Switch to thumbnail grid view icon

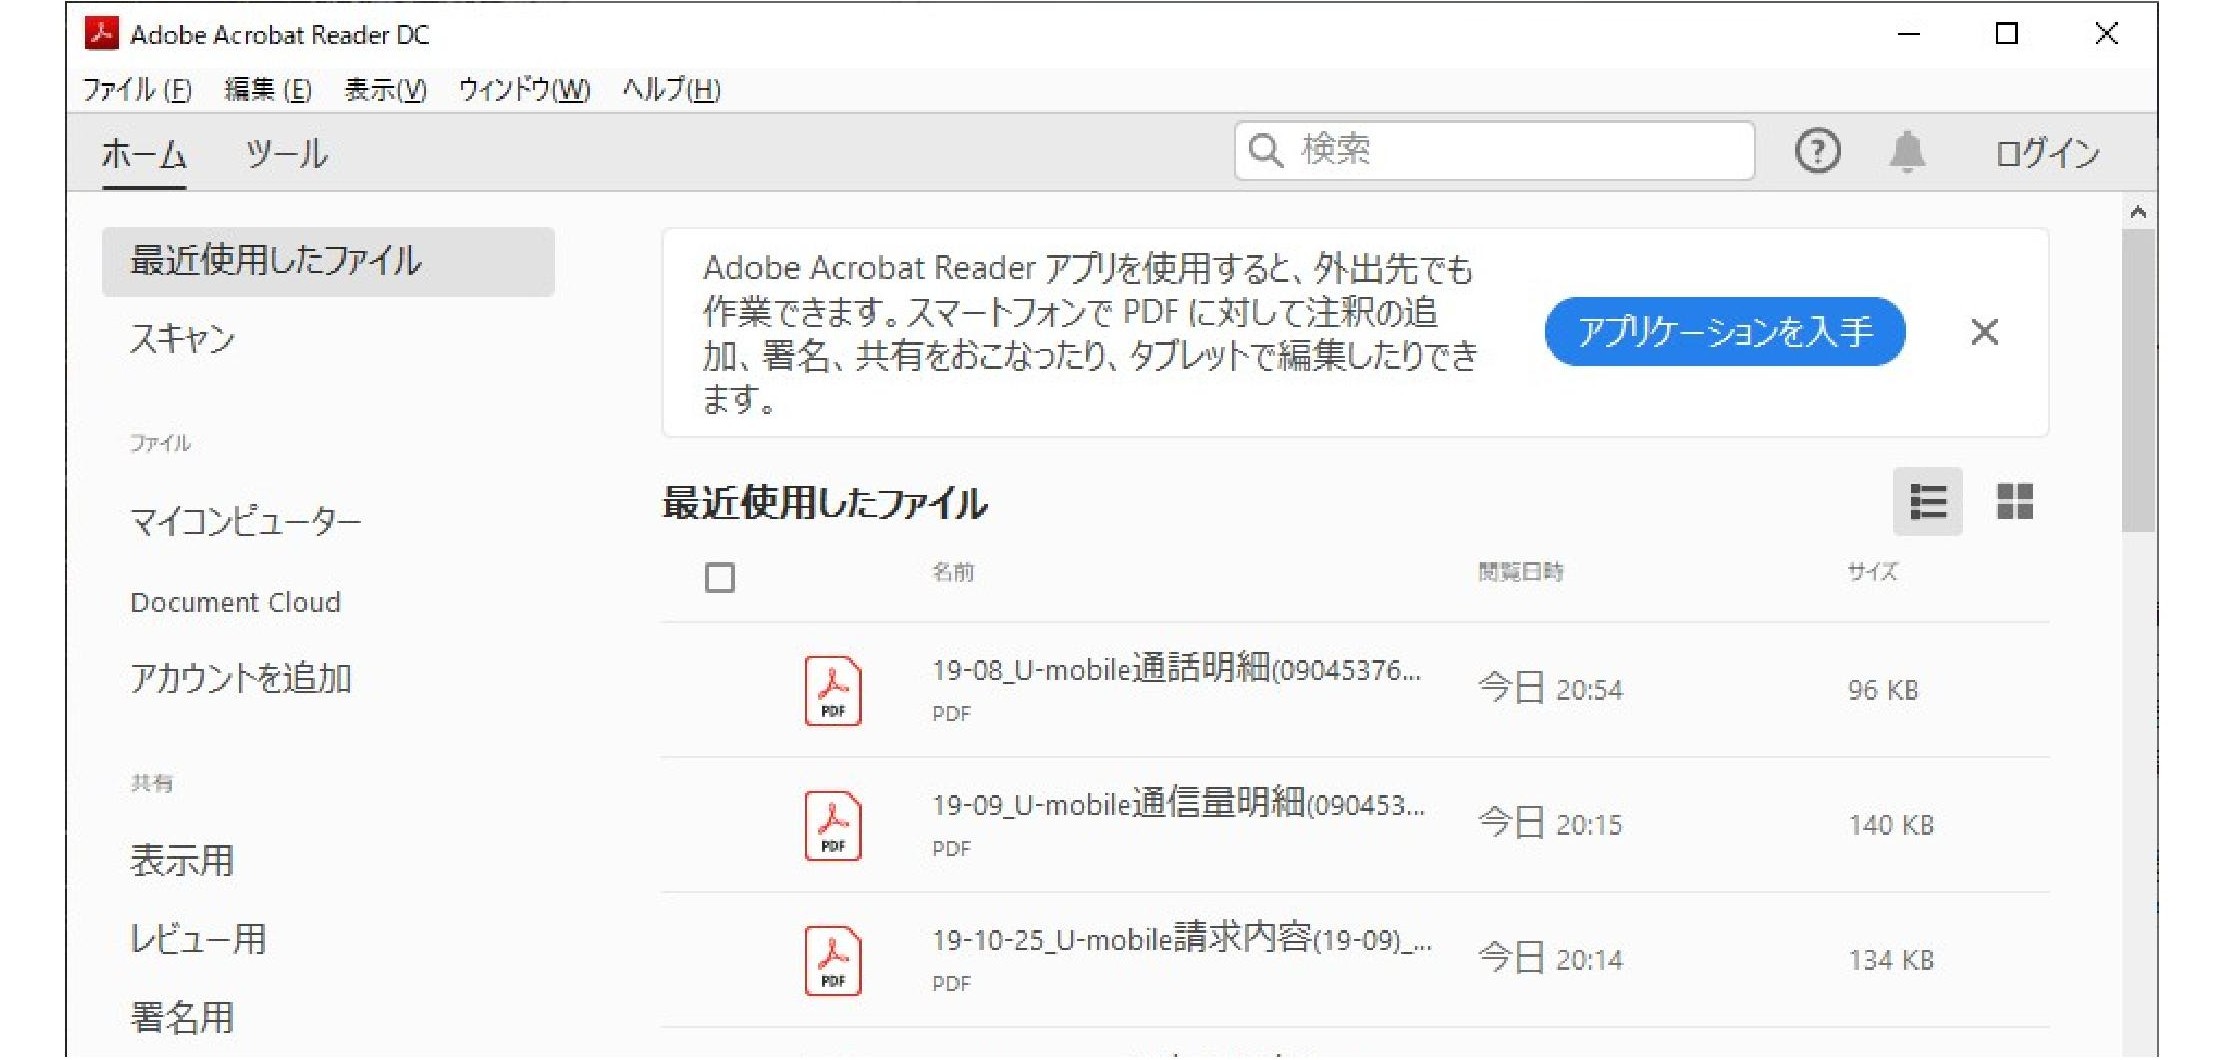pyautogui.click(x=2014, y=501)
